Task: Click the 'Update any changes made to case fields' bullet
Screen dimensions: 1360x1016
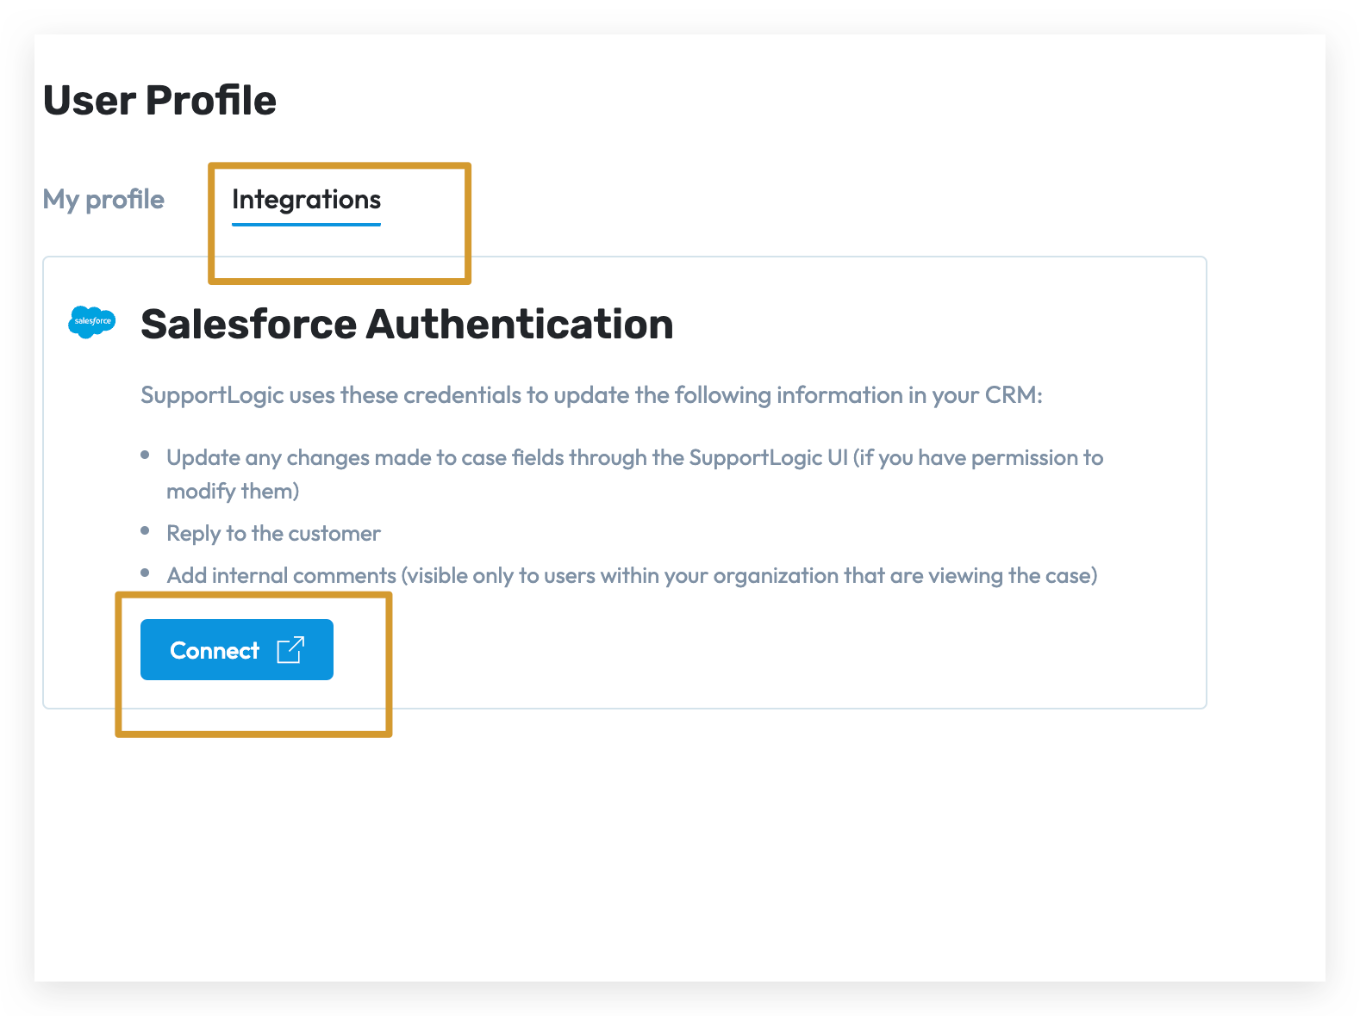Action: [x=635, y=474]
